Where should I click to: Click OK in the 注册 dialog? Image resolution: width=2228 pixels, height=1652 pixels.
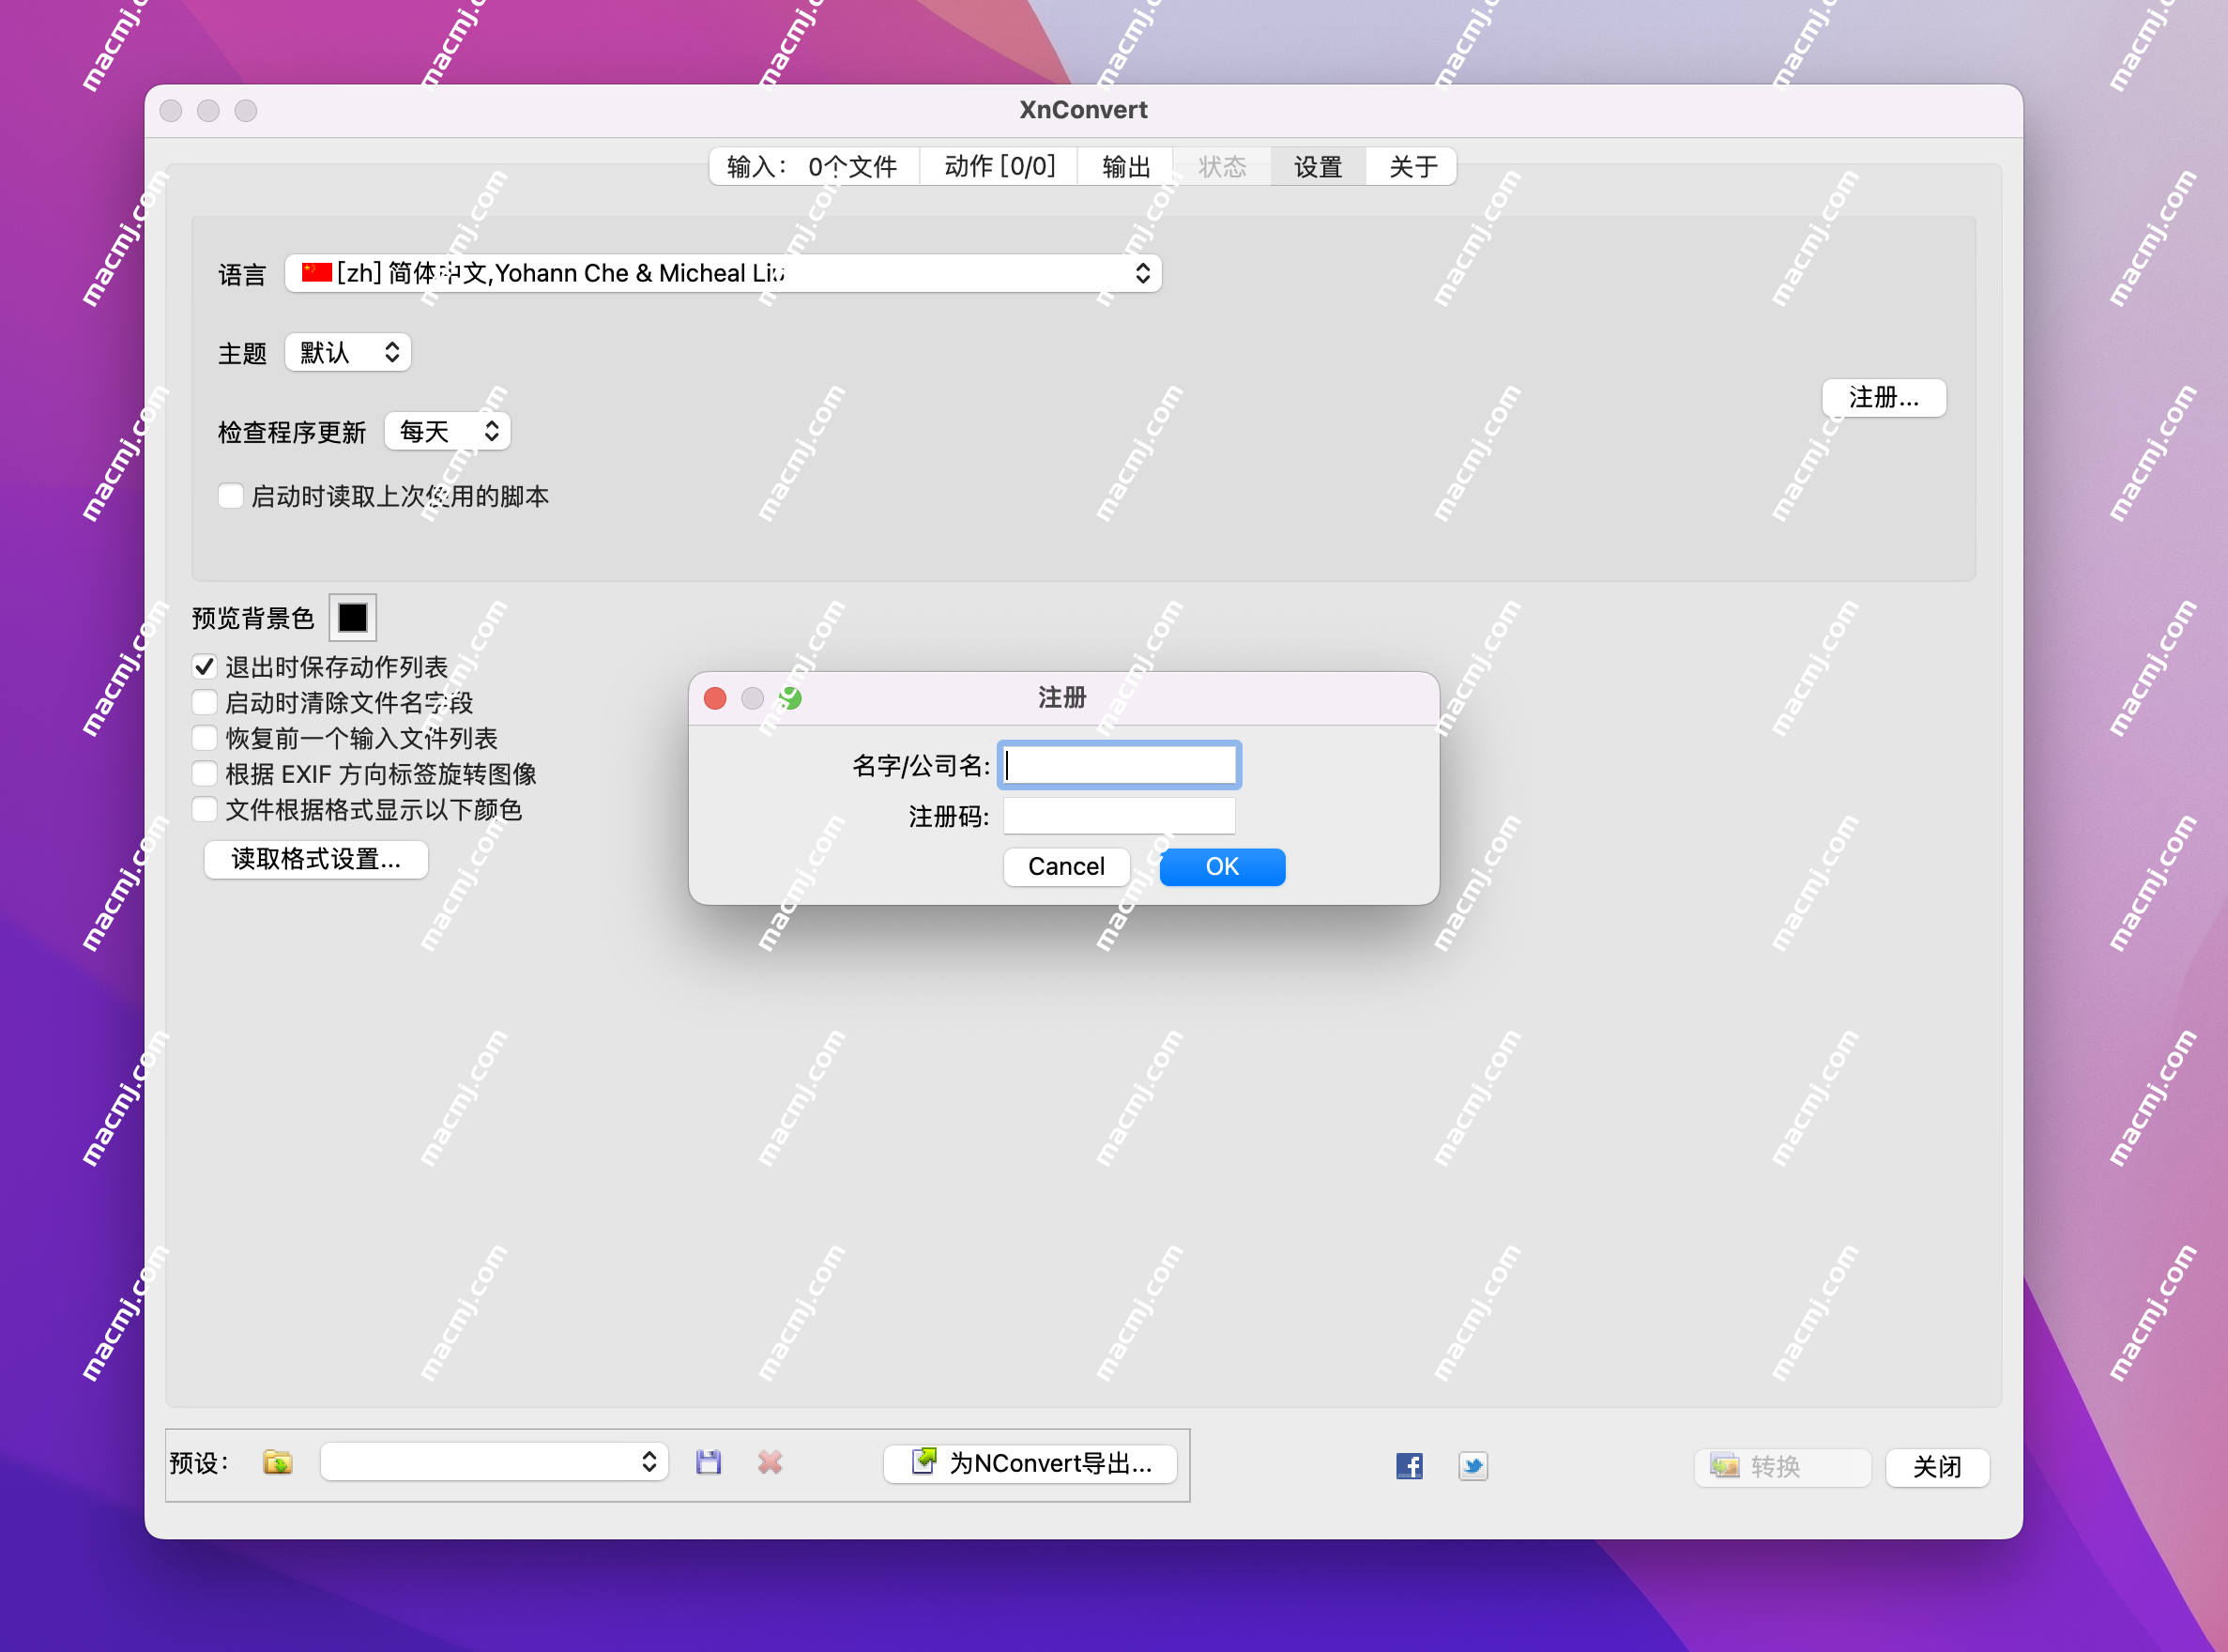tap(1222, 866)
